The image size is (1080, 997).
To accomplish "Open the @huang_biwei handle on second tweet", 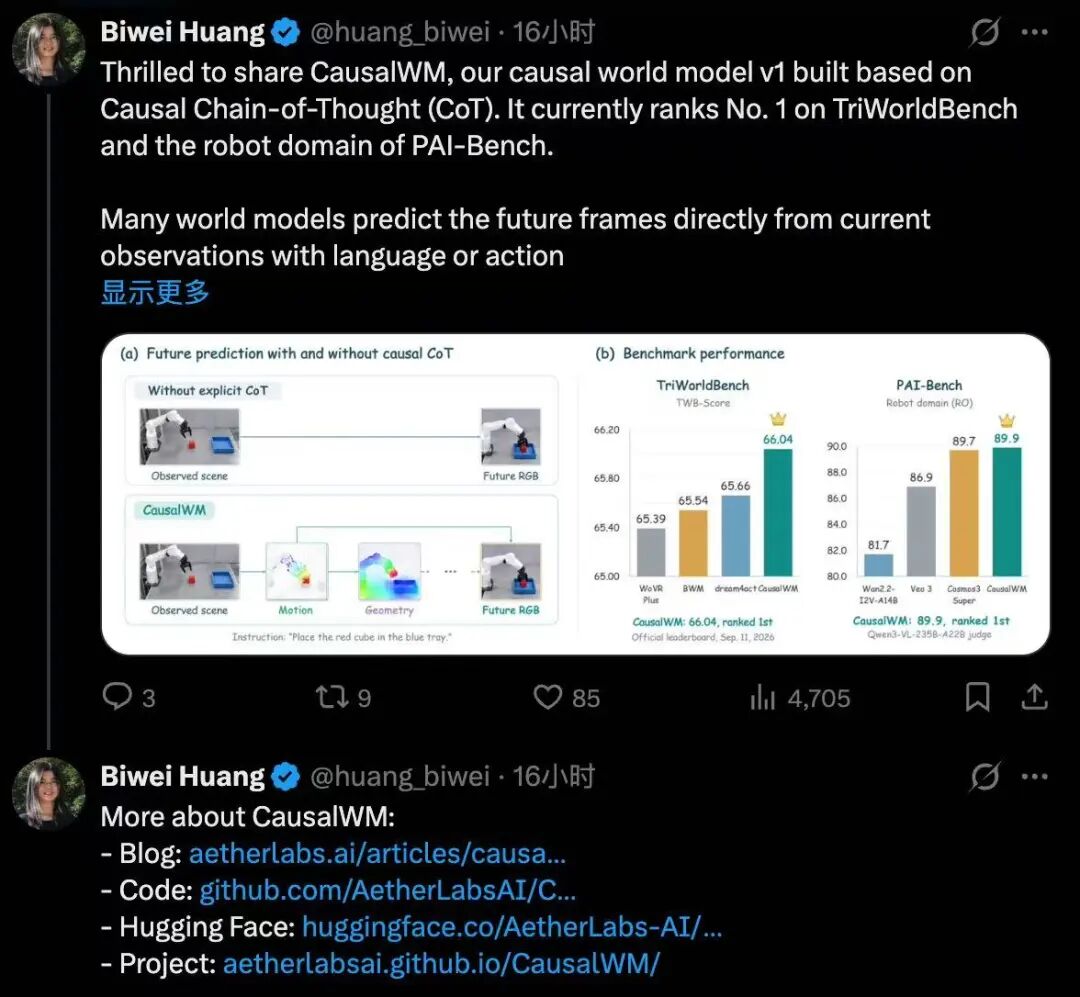I will pyautogui.click(x=399, y=777).
